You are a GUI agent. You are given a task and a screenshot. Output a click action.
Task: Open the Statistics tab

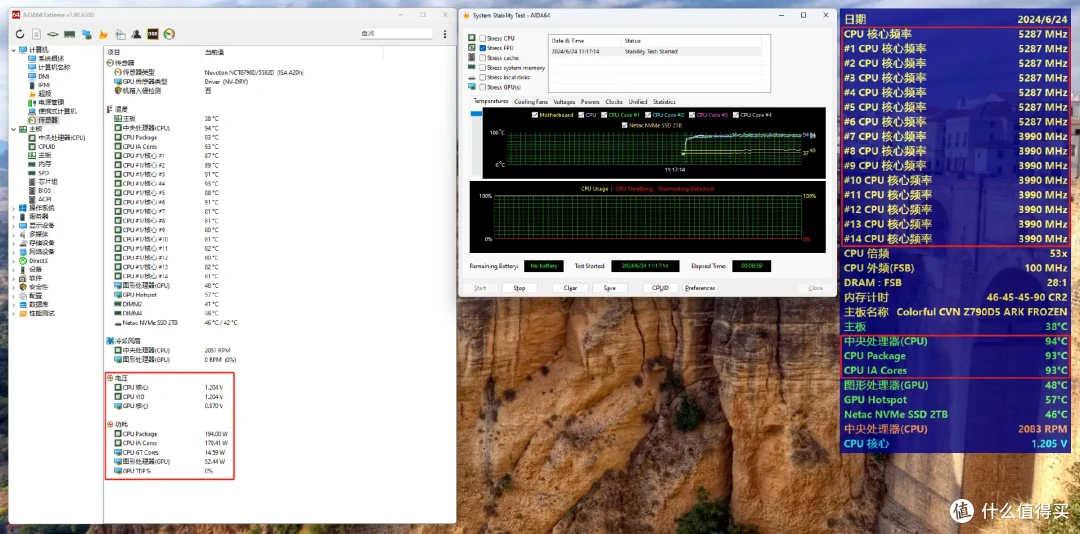664,102
